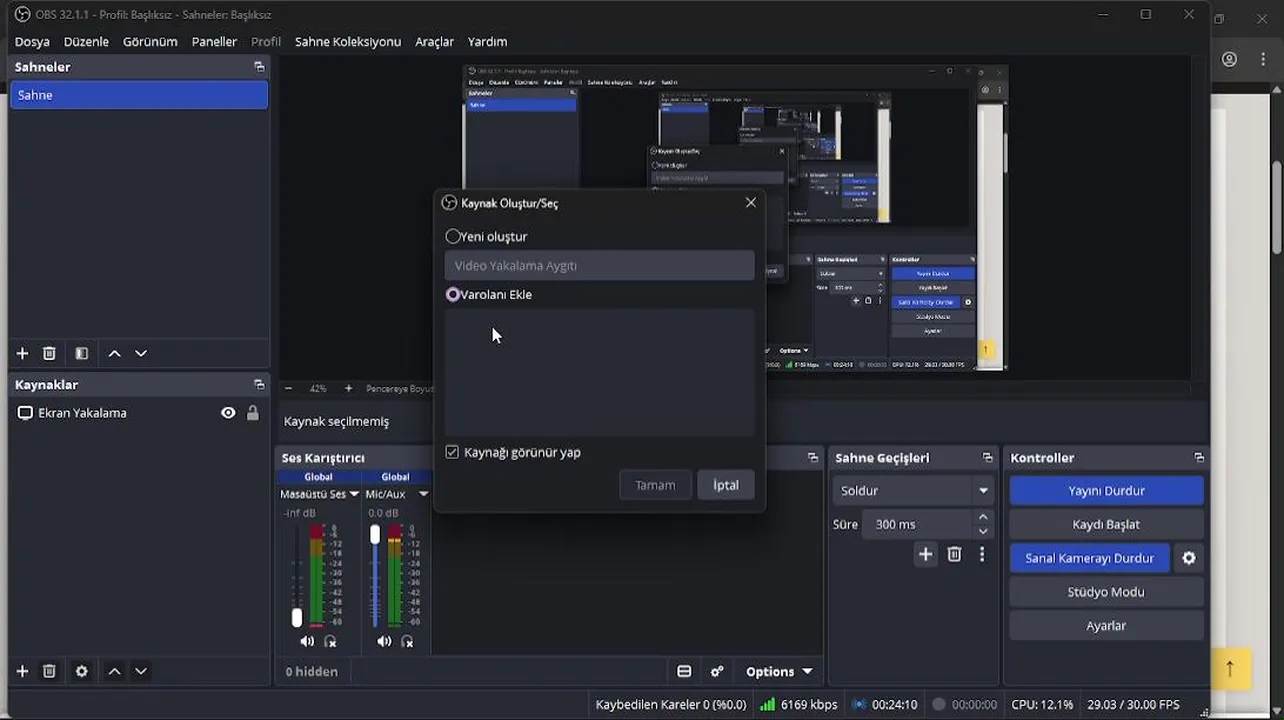Toggle monitoring headphone icon for Masaüstü Ses
The height and width of the screenshot is (720, 1284).
pos(330,641)
